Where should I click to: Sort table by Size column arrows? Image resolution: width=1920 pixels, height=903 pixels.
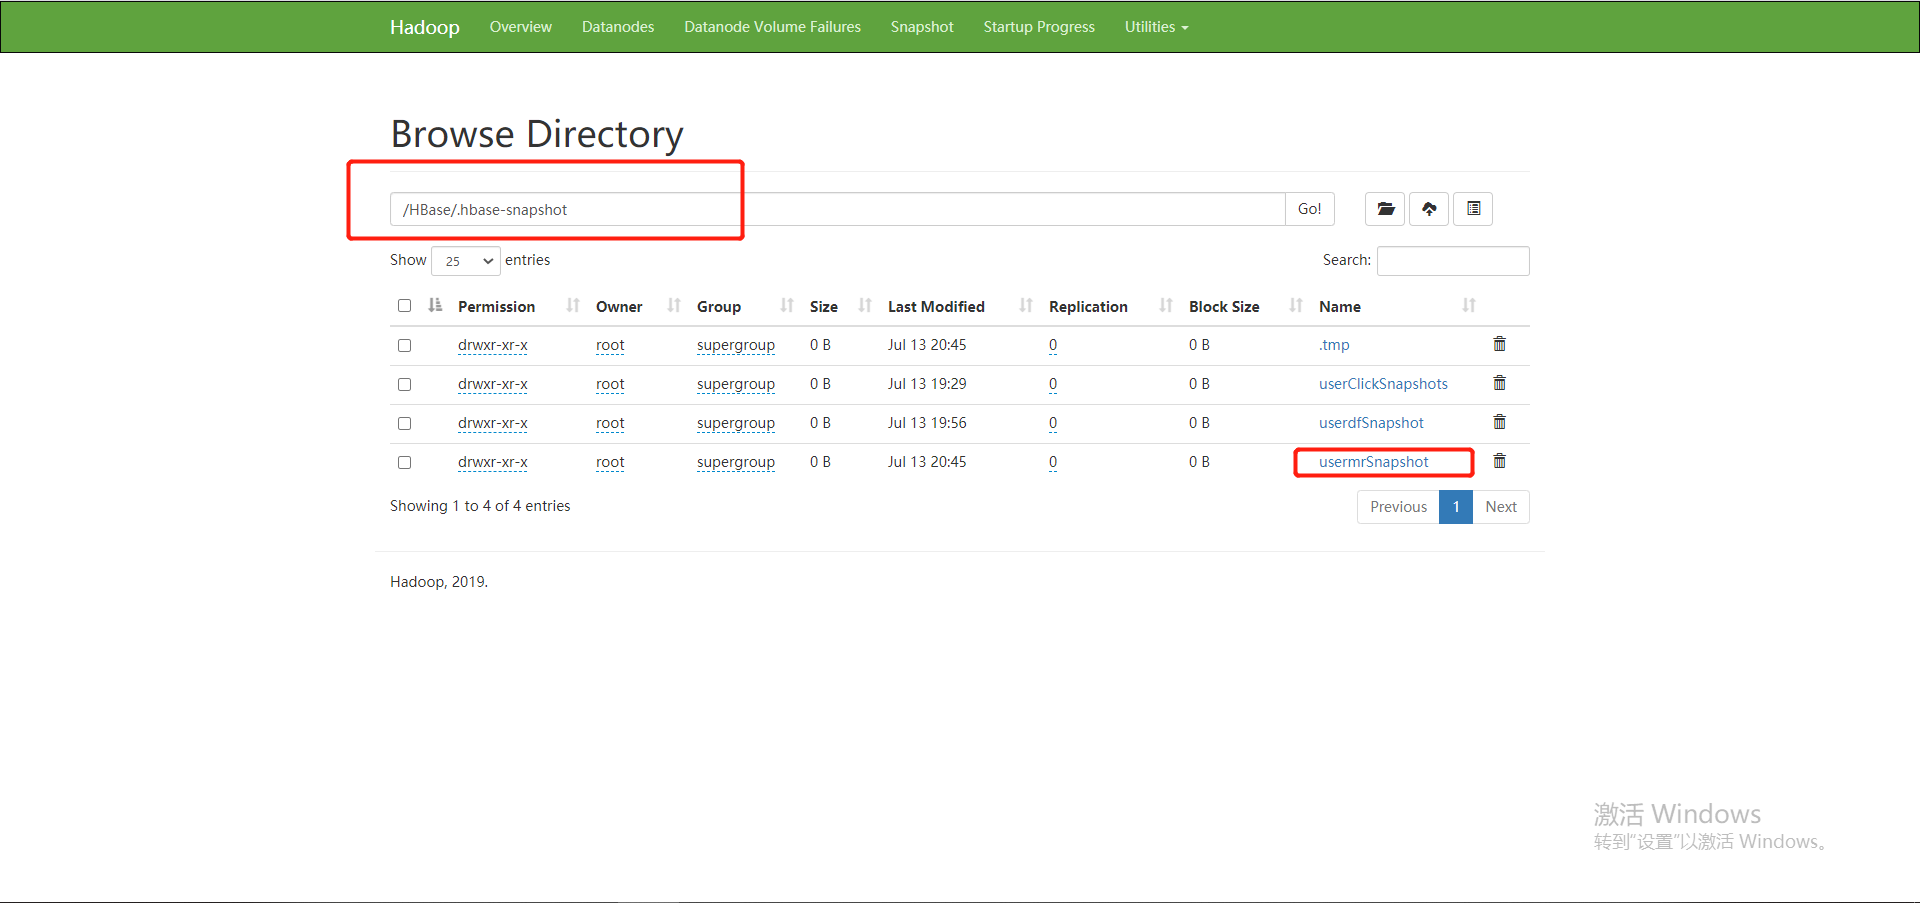click(x=865, y=306)
